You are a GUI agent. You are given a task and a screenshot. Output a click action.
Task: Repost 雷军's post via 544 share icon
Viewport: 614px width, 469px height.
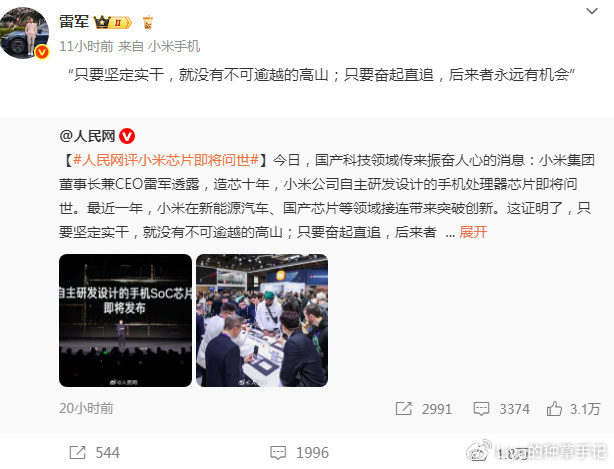tap(77, 453)
